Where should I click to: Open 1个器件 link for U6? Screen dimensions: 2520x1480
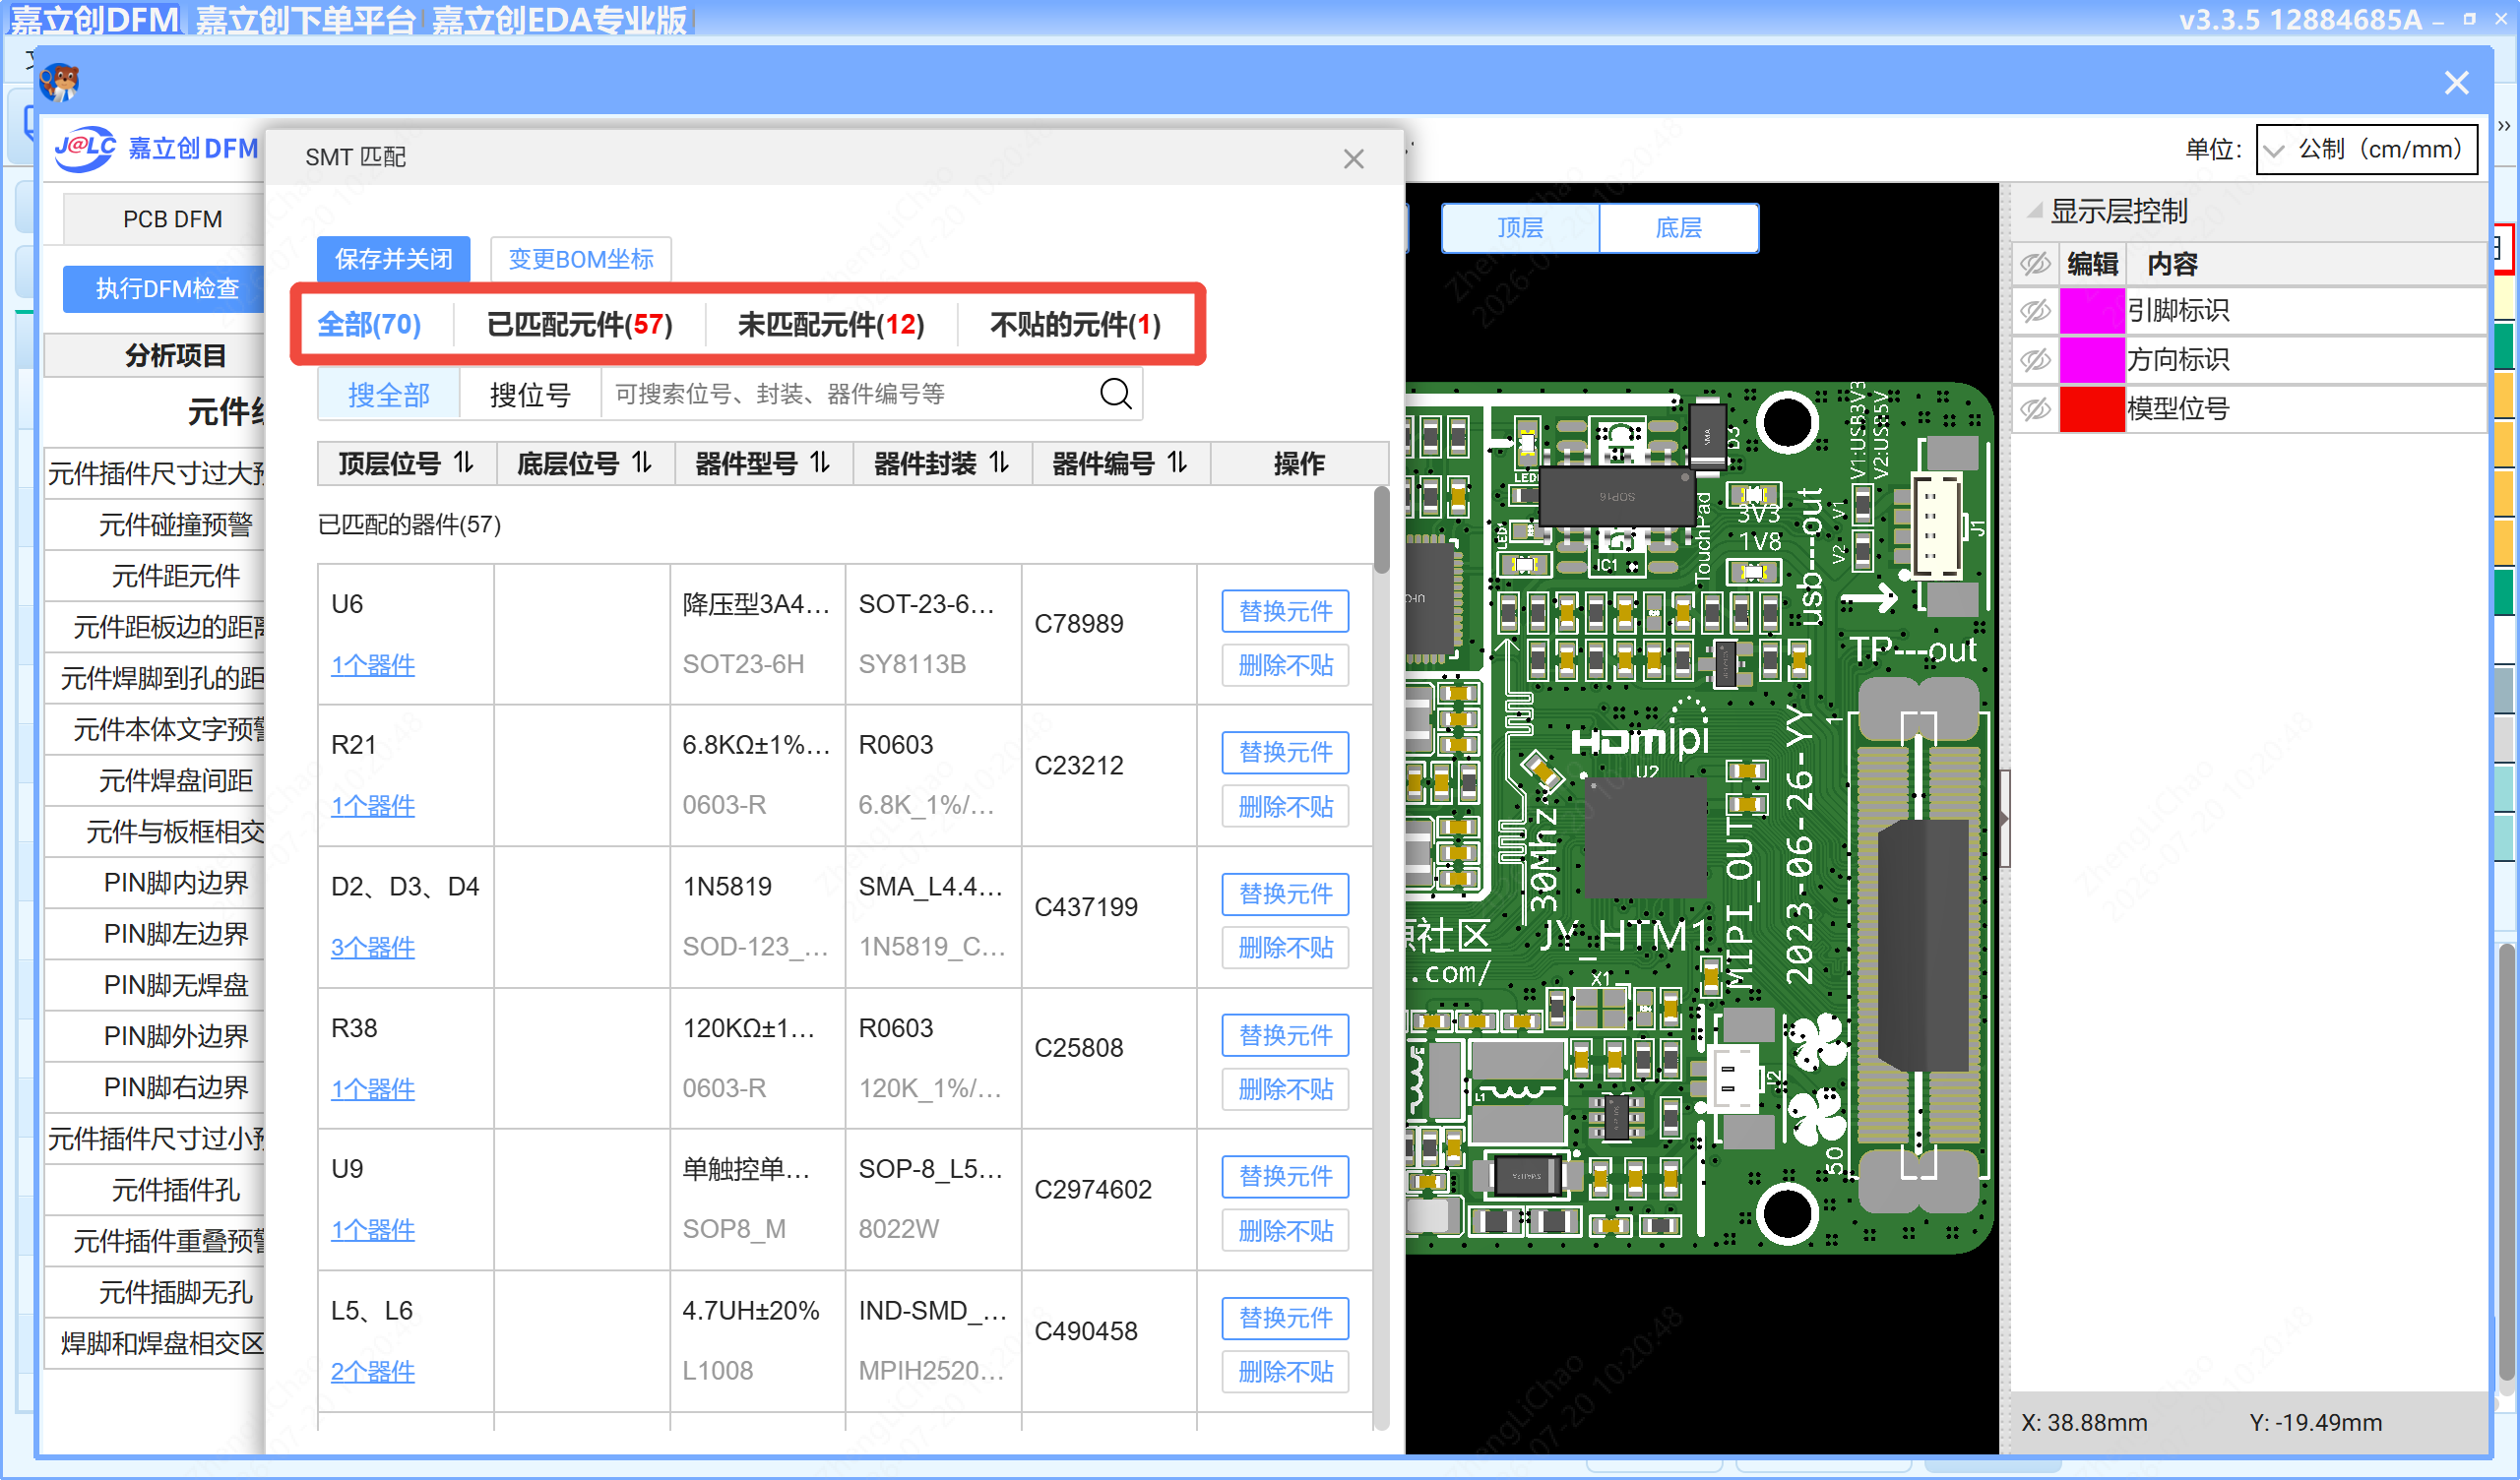[x=373, y=666]
